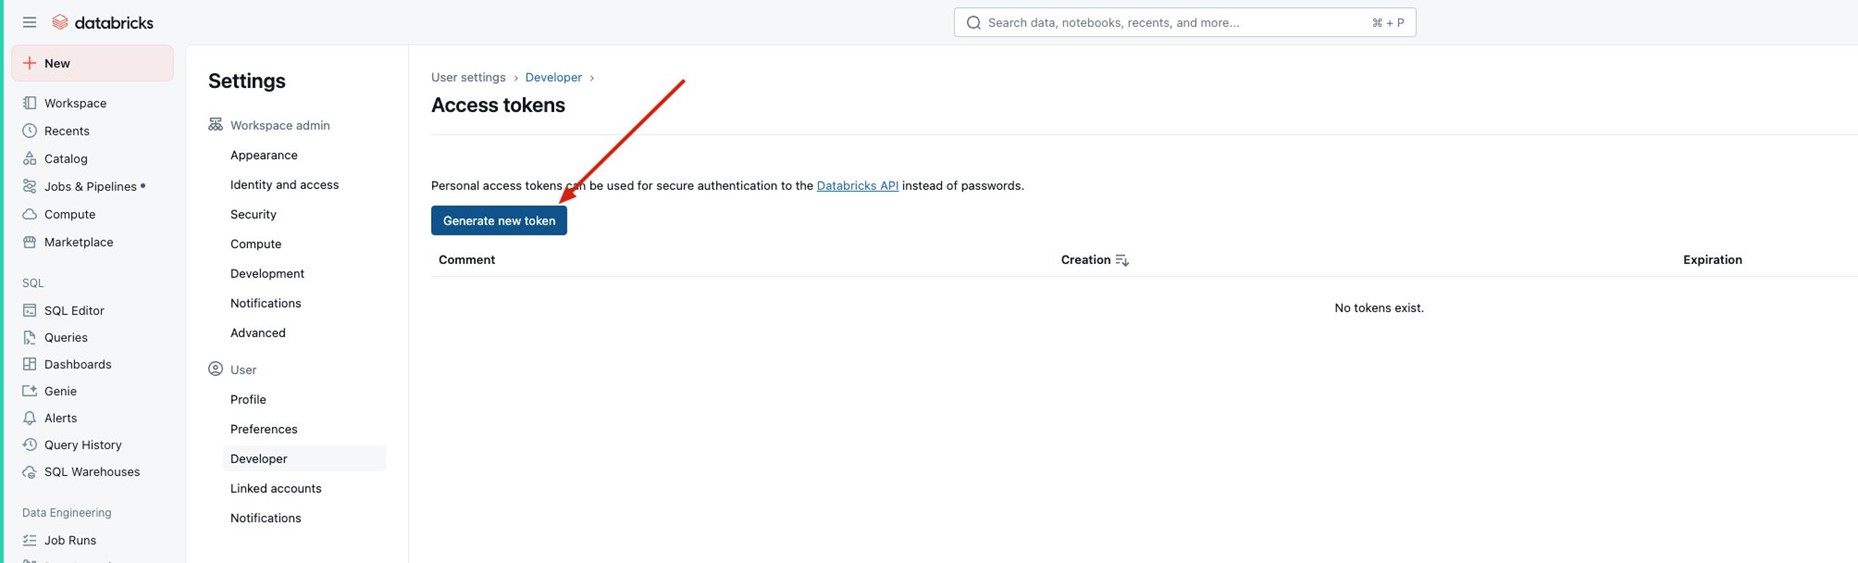This screenshot has width=1858, height=563.
Task: Open Query History in sidebar
Action: pyautogui.click(x=82, y=445)
